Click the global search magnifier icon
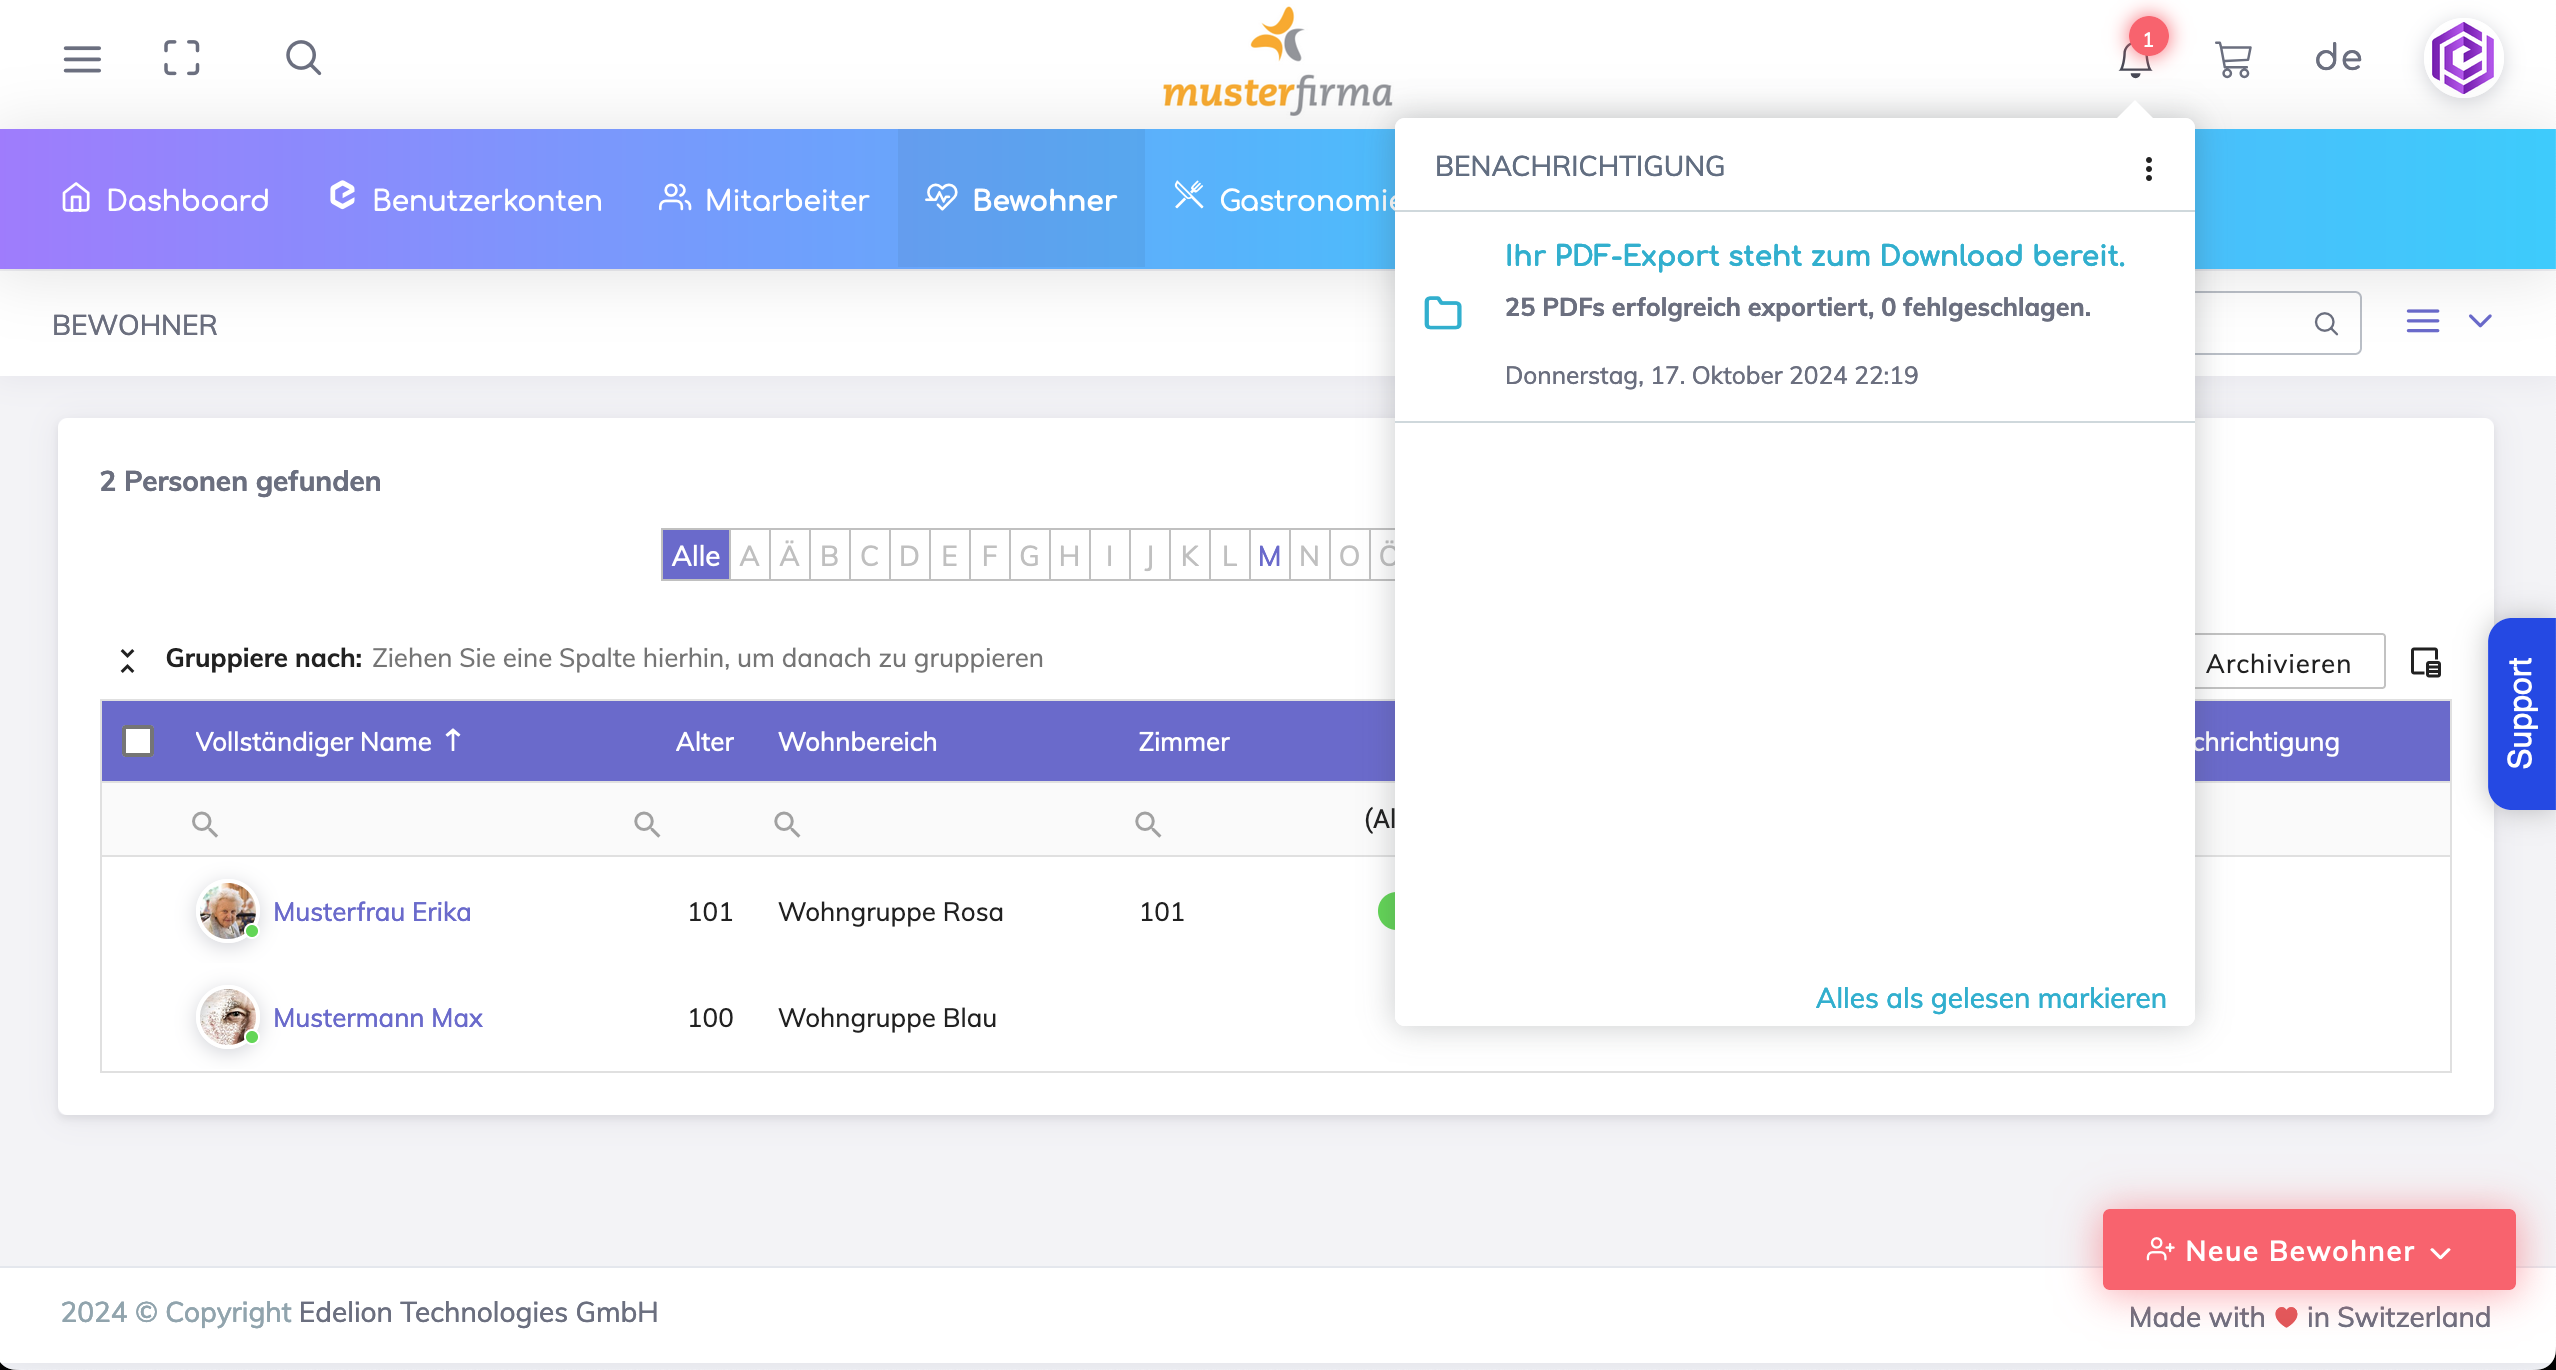This screenshot has width=2556, height=1370. pyautogui.click(x=303, y=59)
